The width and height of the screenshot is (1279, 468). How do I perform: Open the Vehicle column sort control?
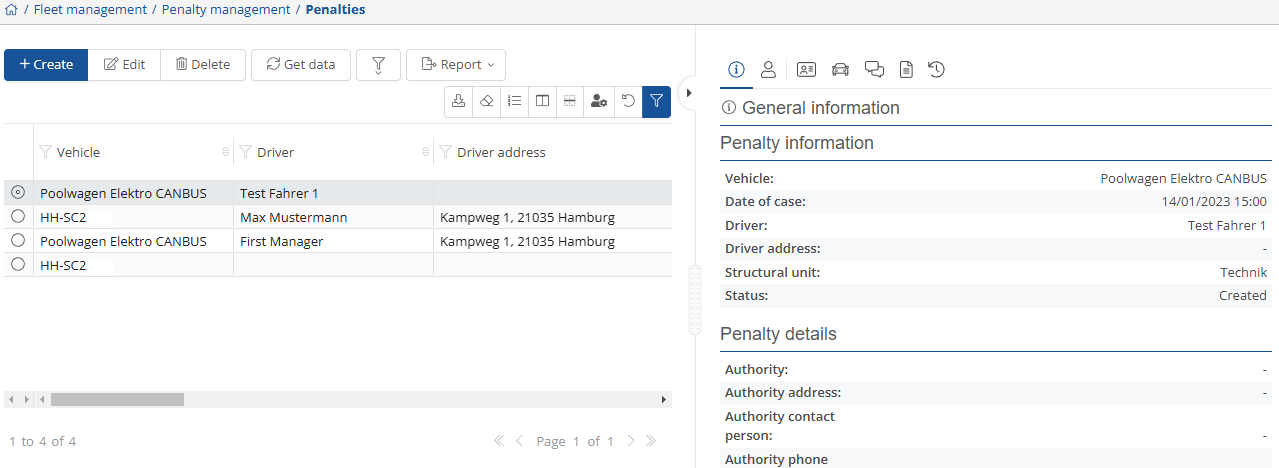[x=225, y=153]
